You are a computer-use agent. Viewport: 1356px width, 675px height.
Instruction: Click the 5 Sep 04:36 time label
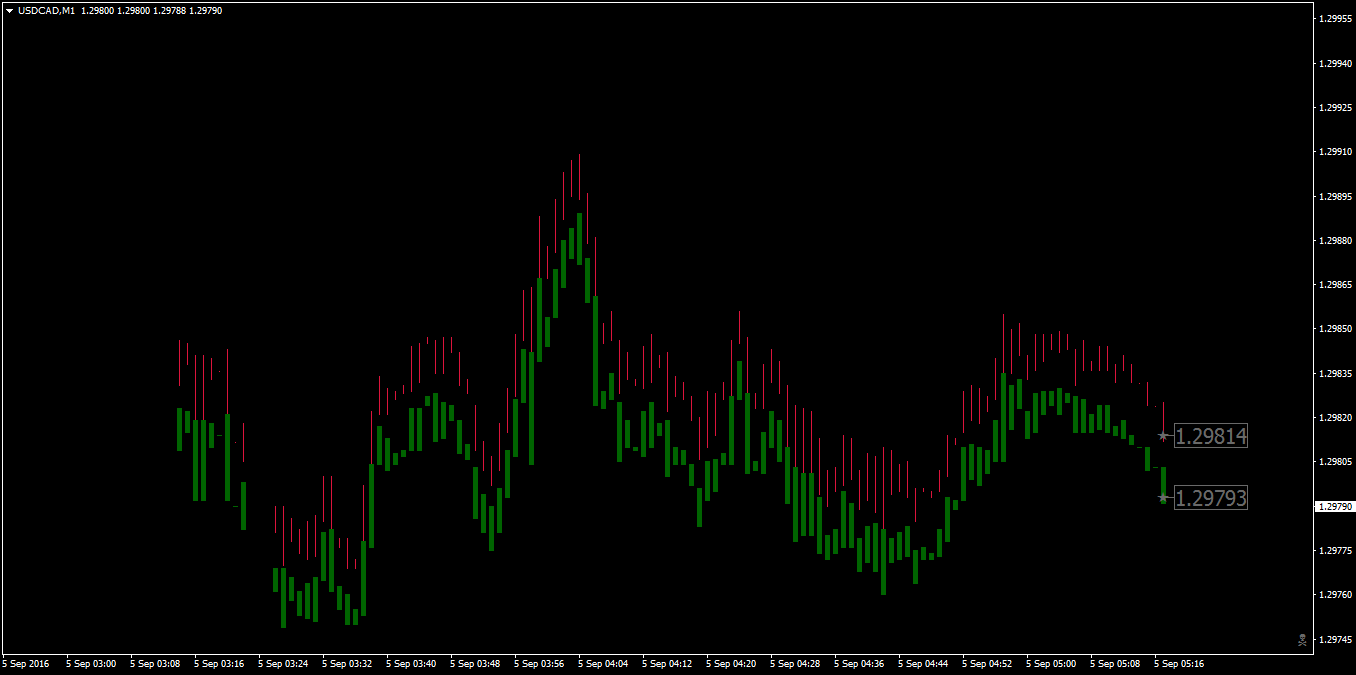[859, 663]
